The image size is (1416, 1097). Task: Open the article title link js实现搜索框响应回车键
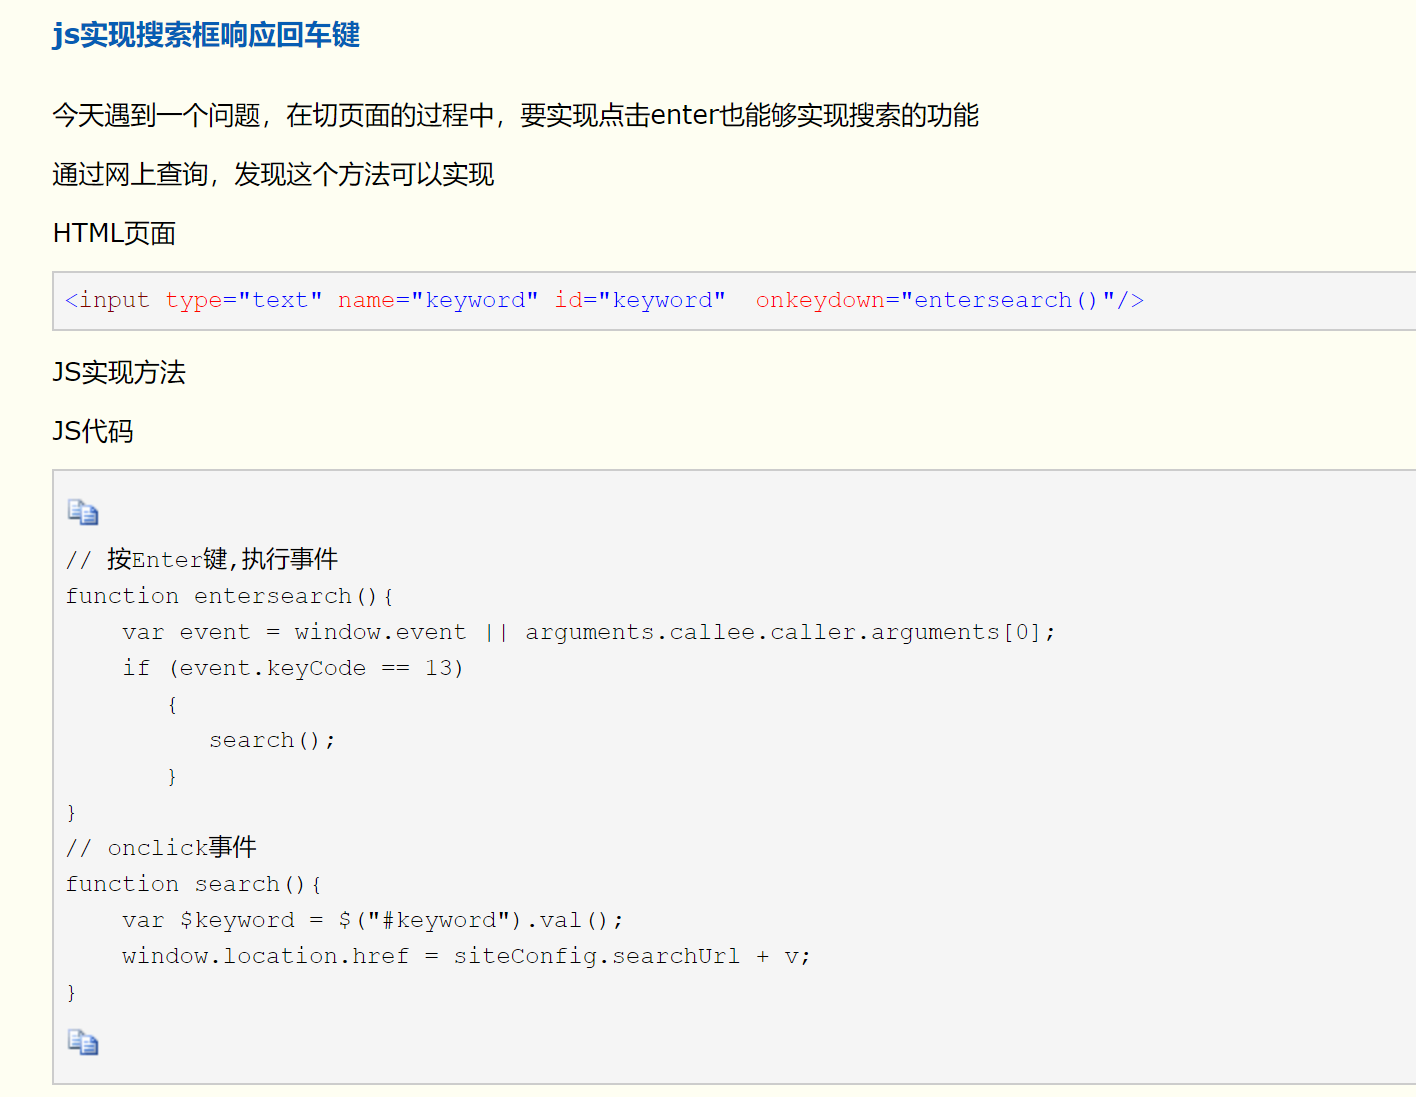pos(206,35)
